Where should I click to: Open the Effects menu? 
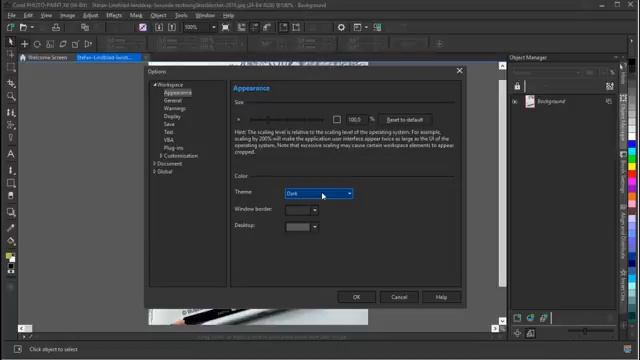[x=114, y=16]
